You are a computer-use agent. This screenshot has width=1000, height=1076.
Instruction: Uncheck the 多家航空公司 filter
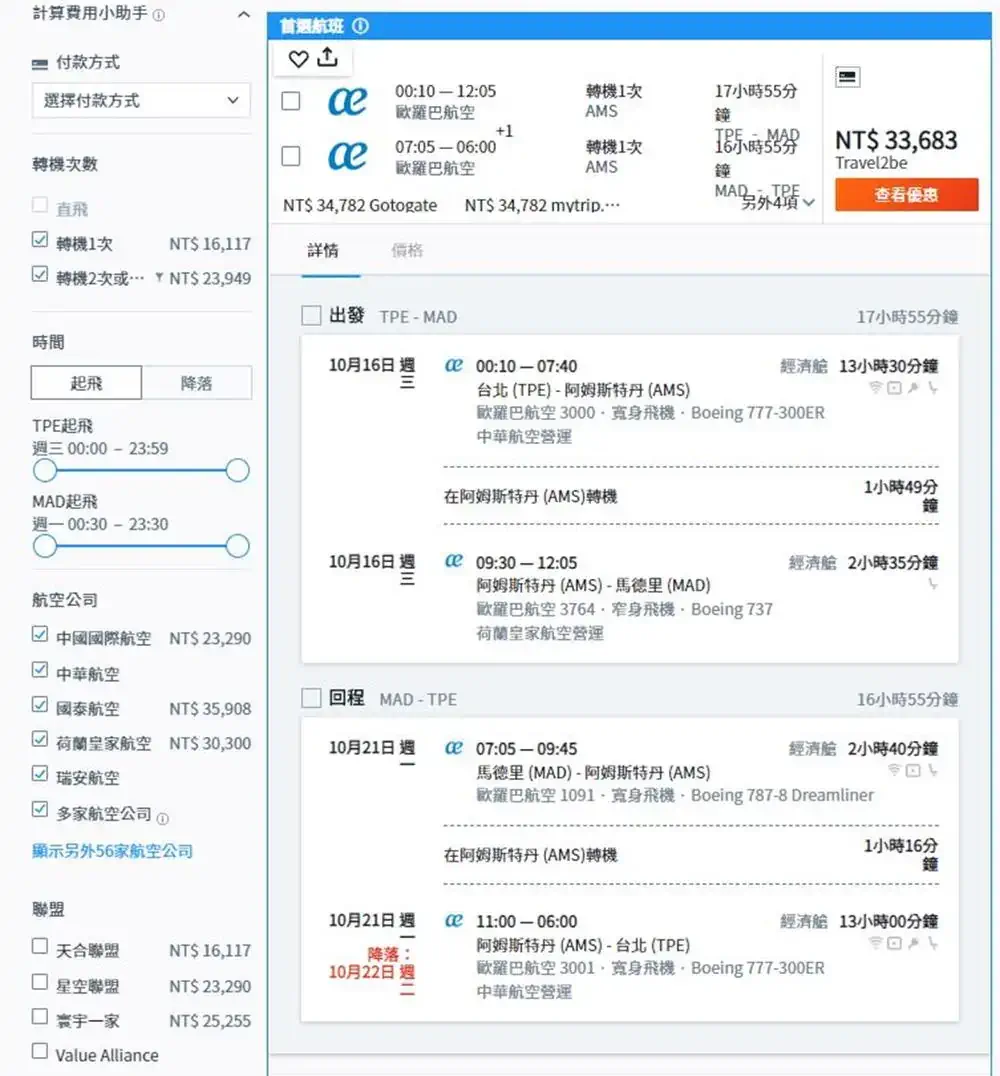point(40,810)
